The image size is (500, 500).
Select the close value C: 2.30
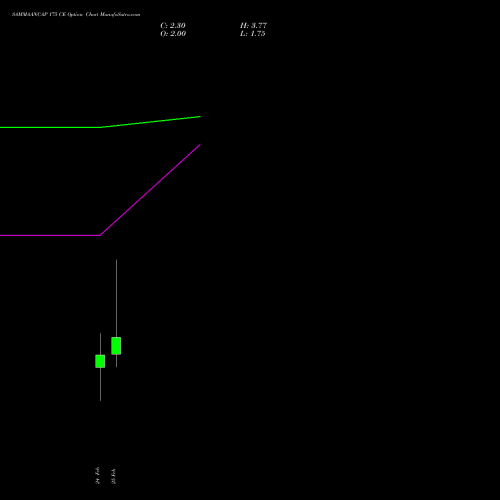[x=173, y=26]
